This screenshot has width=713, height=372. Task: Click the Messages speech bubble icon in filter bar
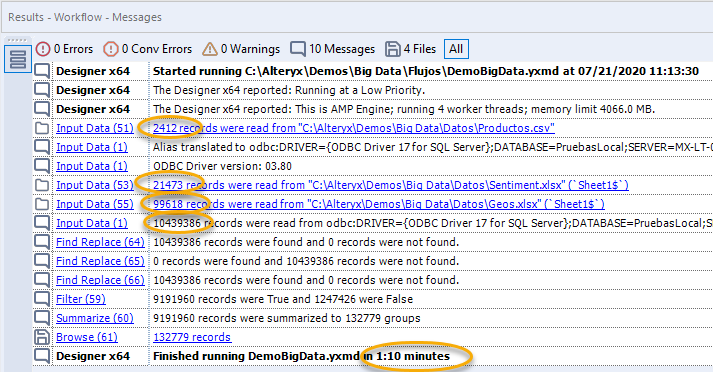pos(298,49)
